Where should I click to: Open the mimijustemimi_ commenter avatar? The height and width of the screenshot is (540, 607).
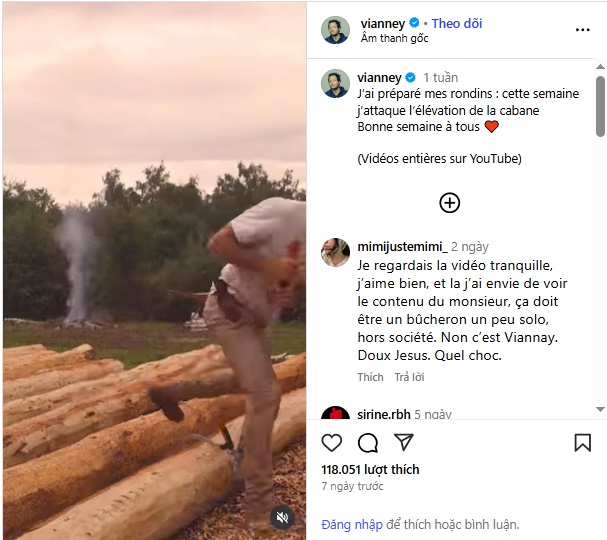click(335, 252)
